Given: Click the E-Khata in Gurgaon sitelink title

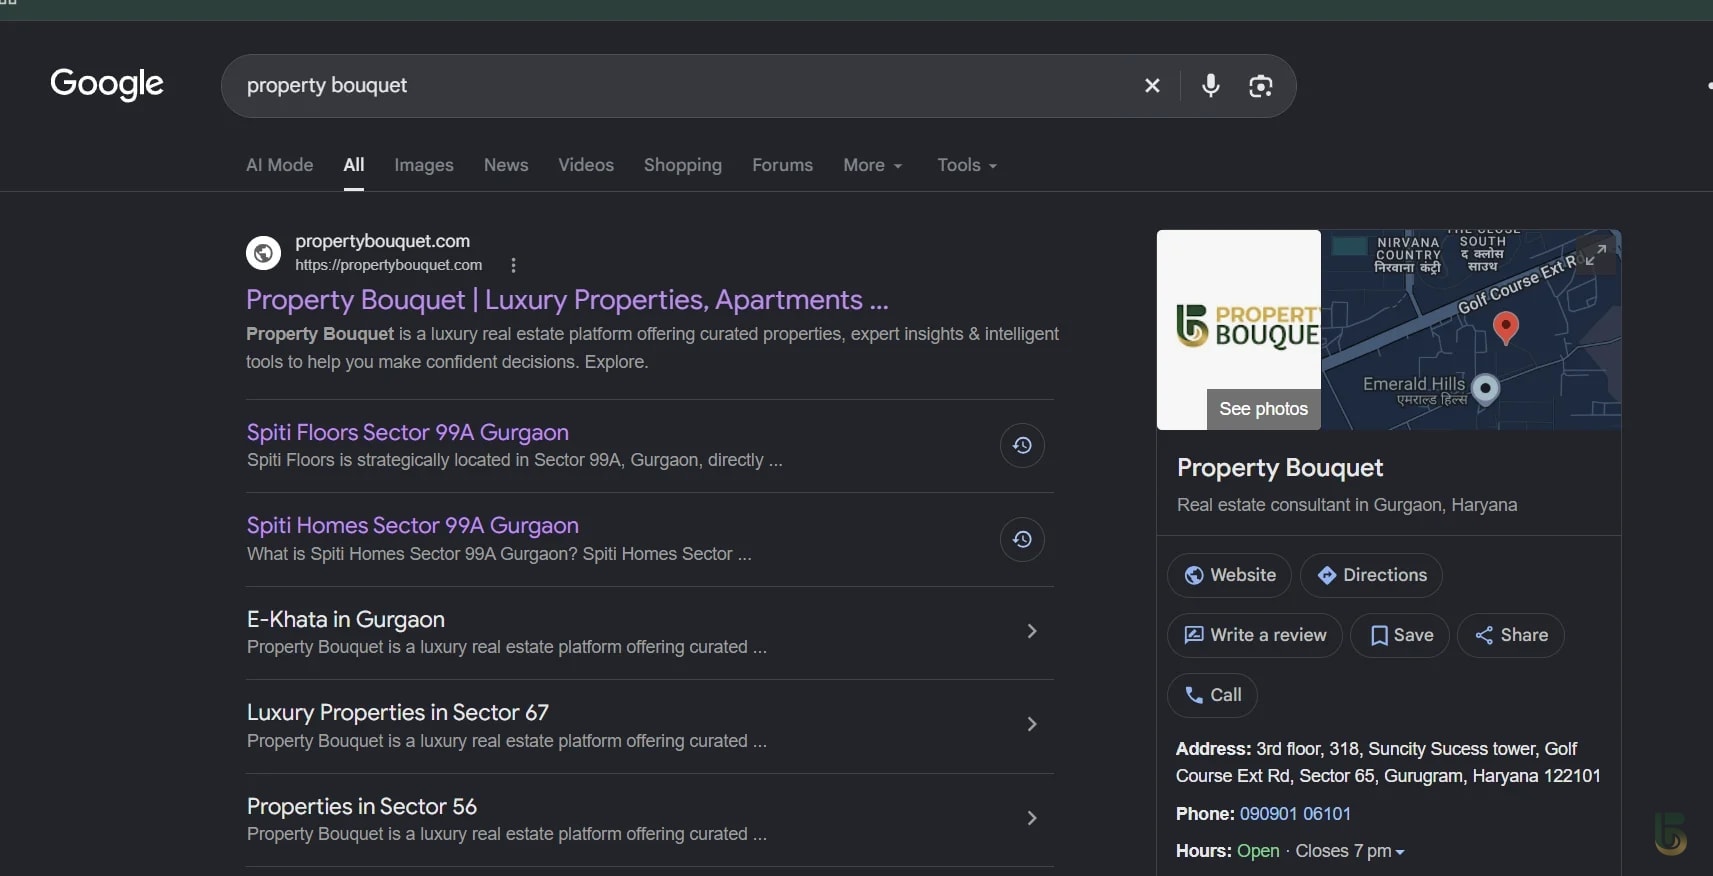Looking at the screenshot, I should [x=346, y=619].
